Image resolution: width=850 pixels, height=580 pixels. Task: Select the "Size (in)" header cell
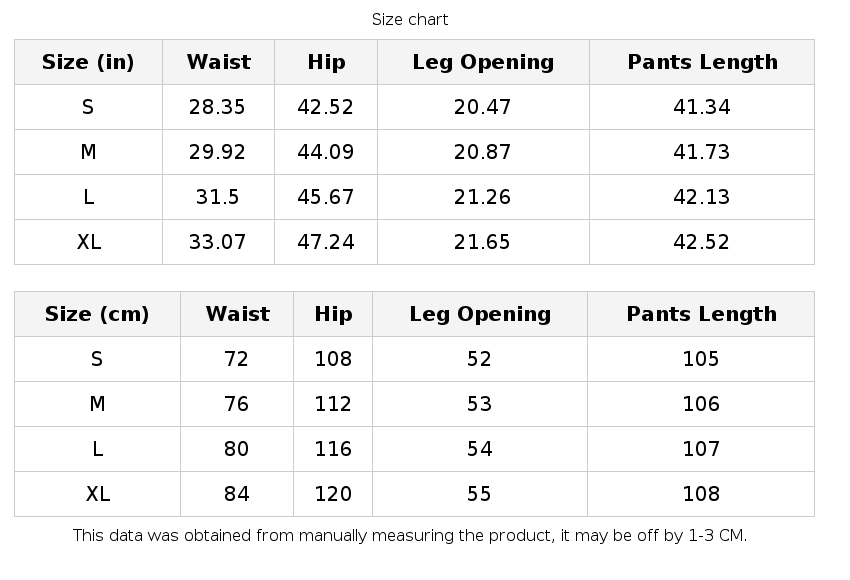click(88, 62)
